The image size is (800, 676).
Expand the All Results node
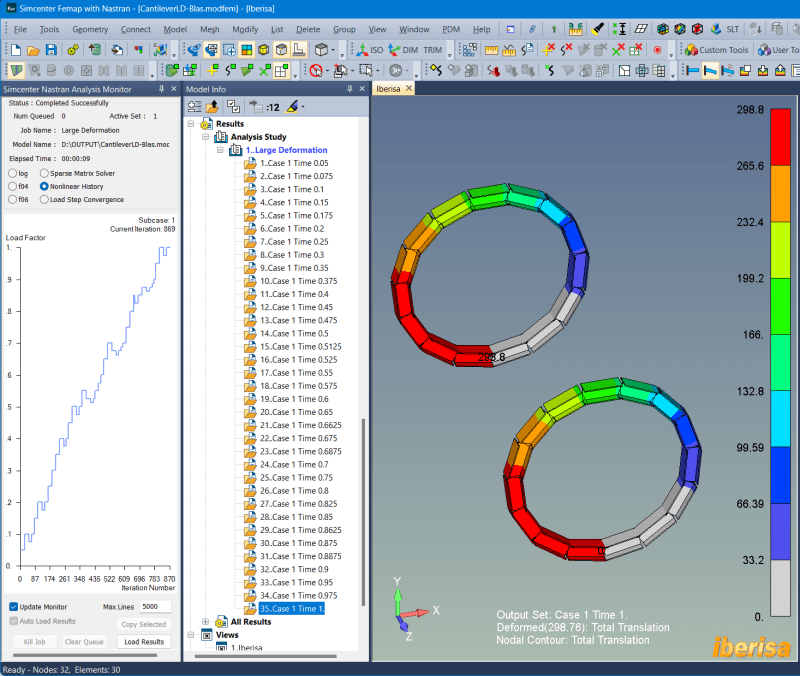[205, 621]
